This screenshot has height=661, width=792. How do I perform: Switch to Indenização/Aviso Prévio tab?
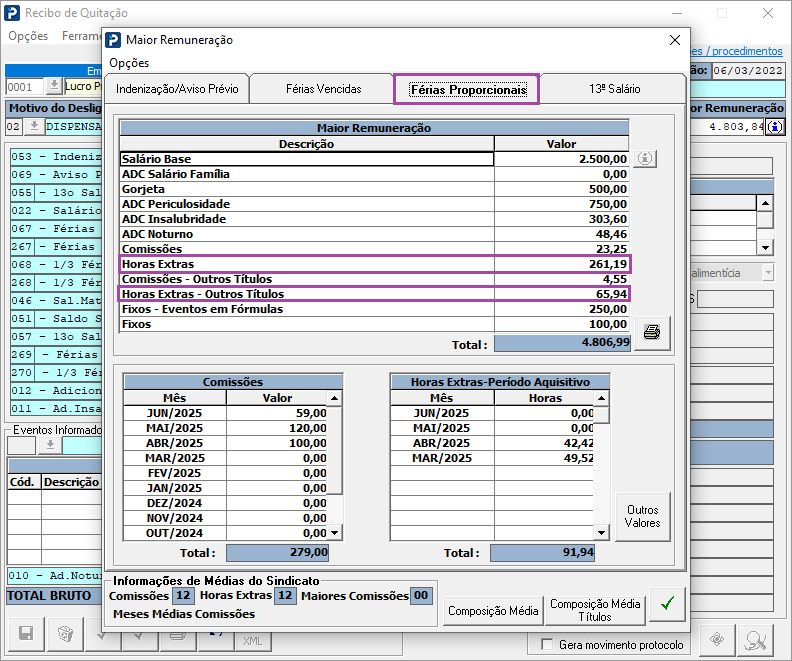pos(177,89)
